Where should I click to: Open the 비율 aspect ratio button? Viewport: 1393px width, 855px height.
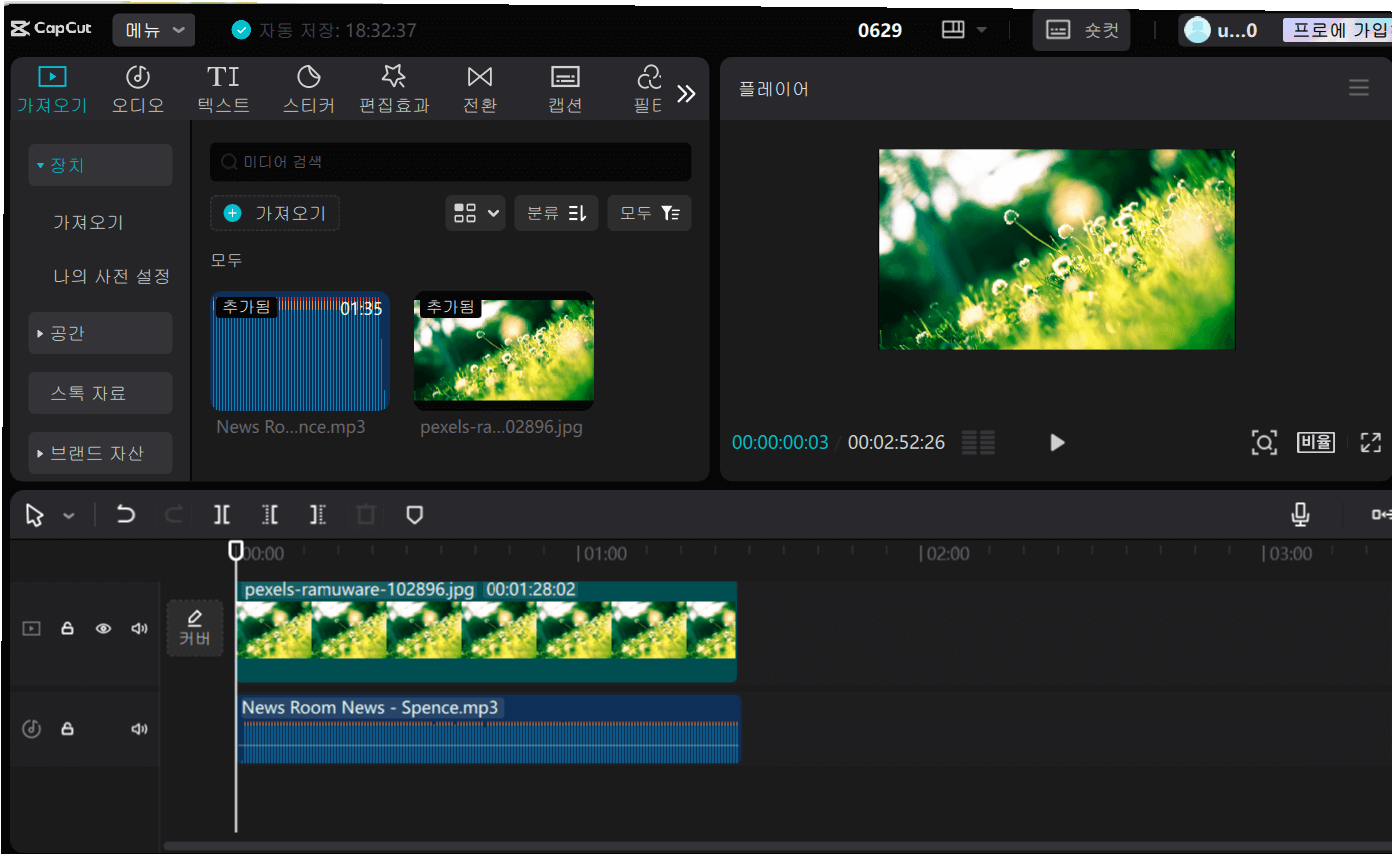pos(1316,442)
